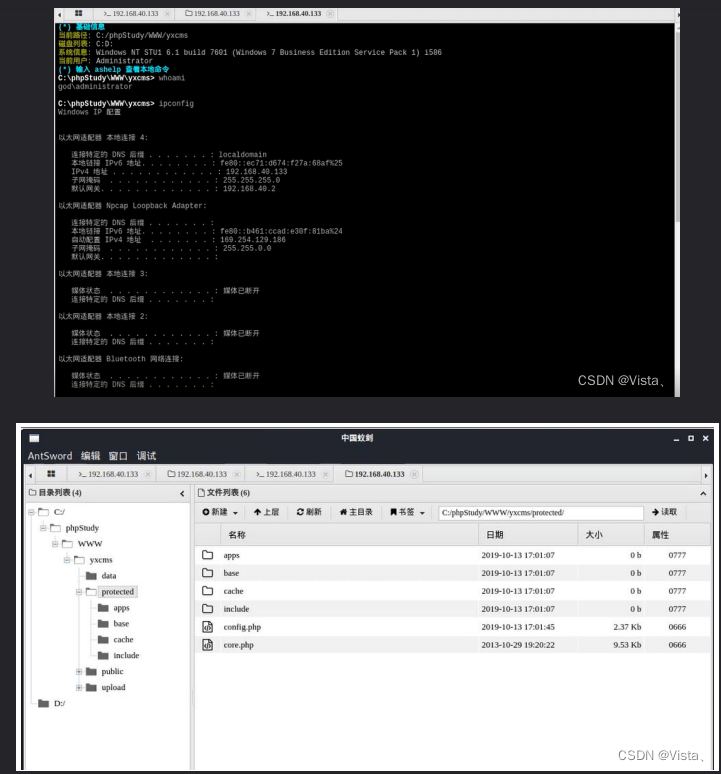Open the 书签 bookmarks dropdown
Screen dimensions: 721x774
[x=407, y=512]
